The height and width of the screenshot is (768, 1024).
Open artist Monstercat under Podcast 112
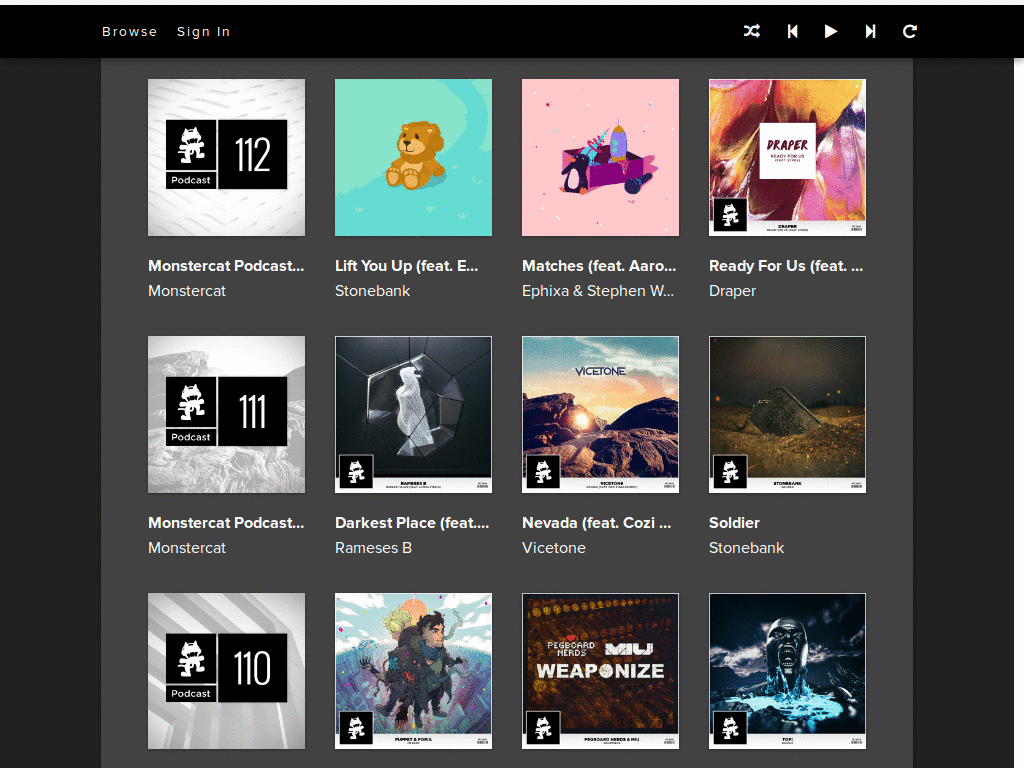(187, 291)
